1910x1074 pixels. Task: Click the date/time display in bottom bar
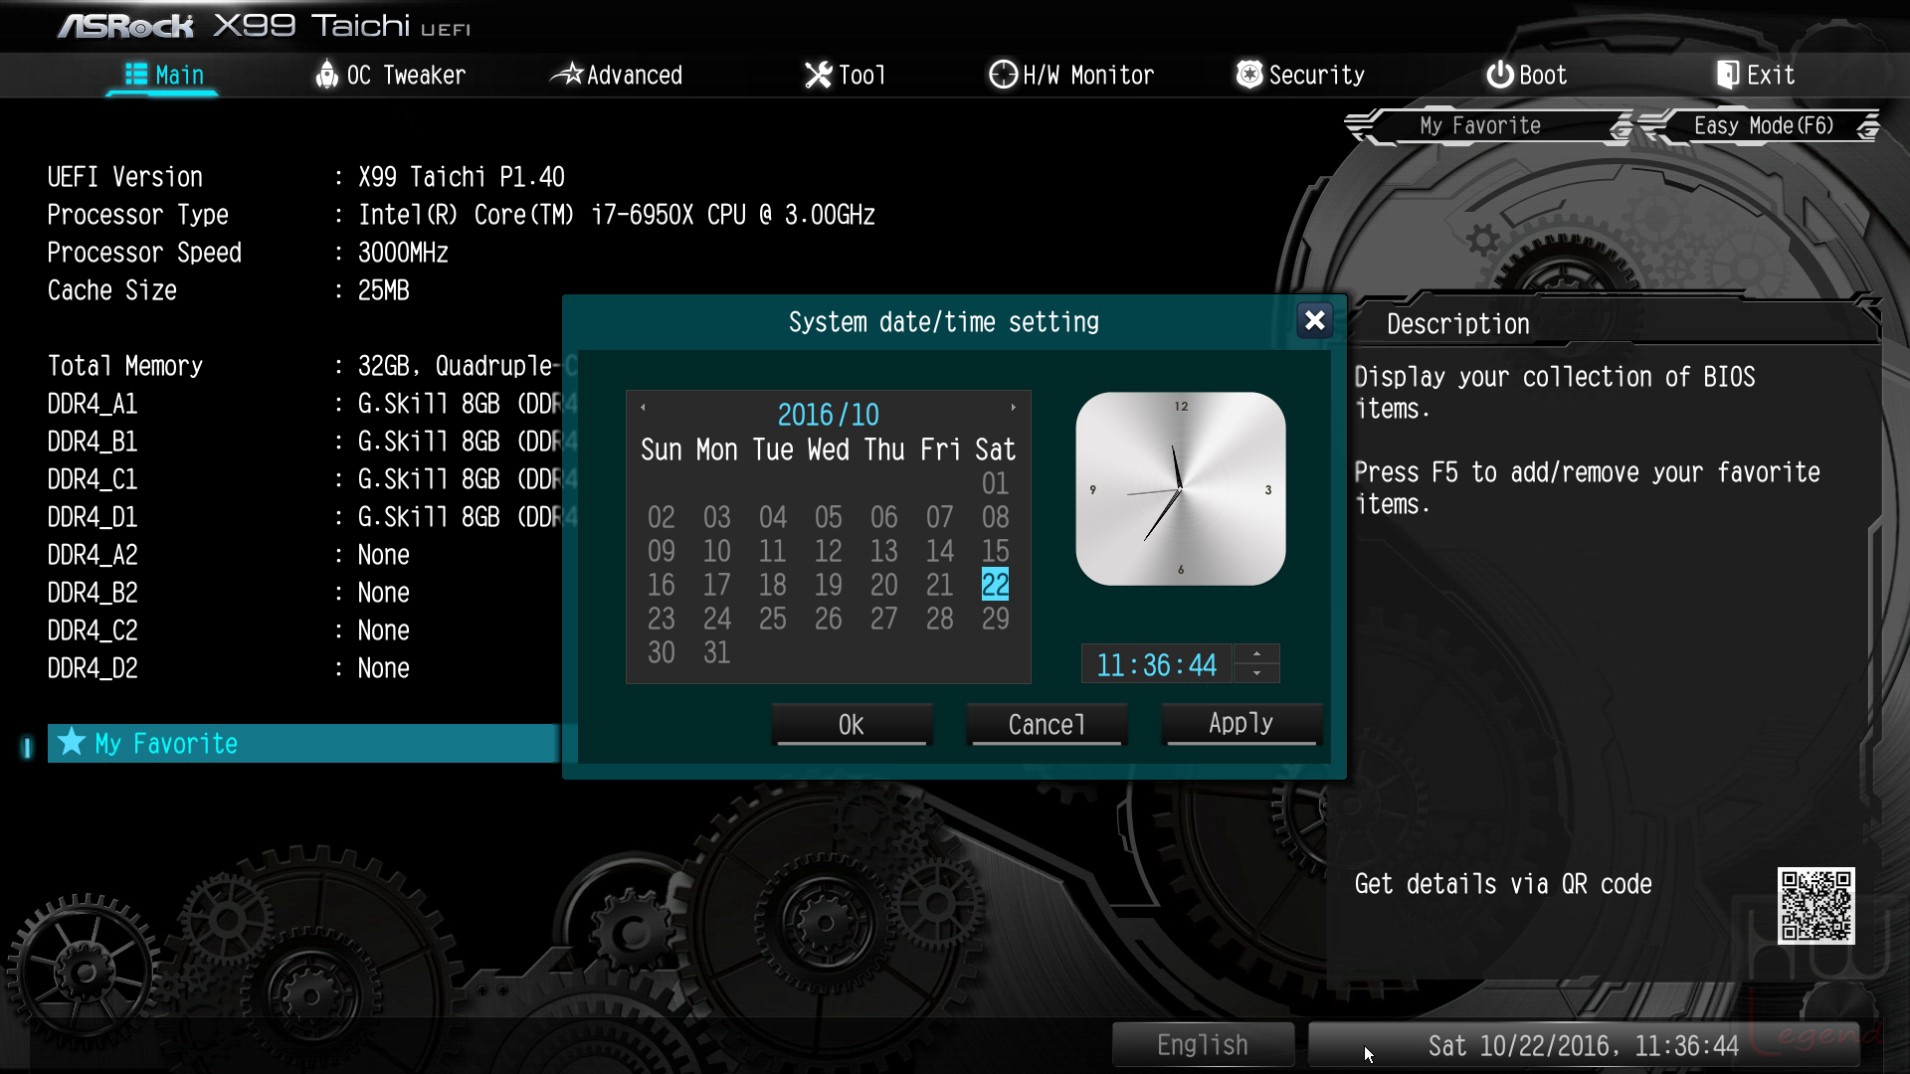pyautogui.click(x=1583, y=1046)
